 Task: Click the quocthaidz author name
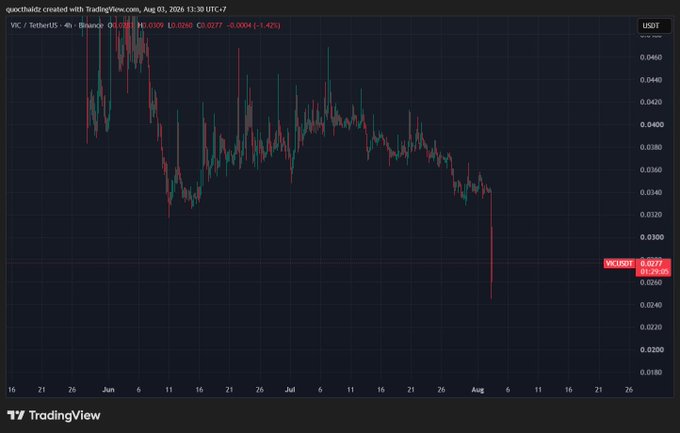click(23, 9)
